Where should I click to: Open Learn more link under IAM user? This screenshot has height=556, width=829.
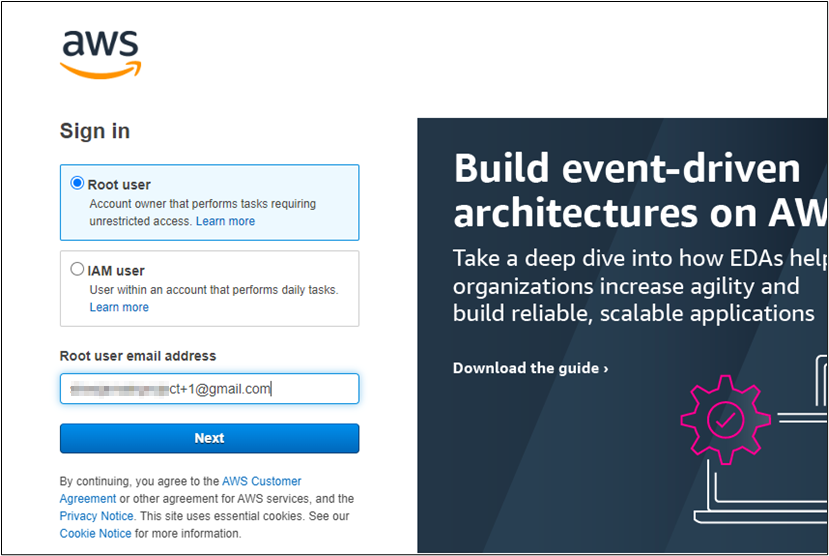point(119,307)
